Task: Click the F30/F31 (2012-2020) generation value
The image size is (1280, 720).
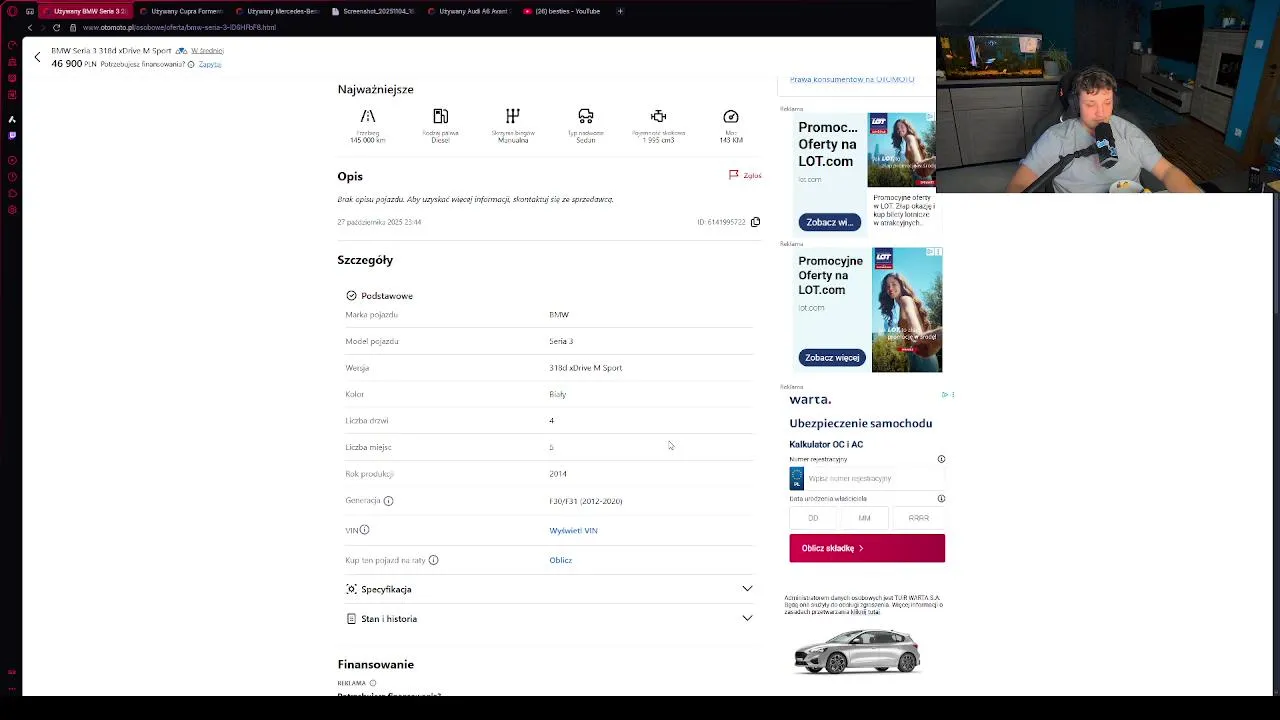Action: click(586, 501)
